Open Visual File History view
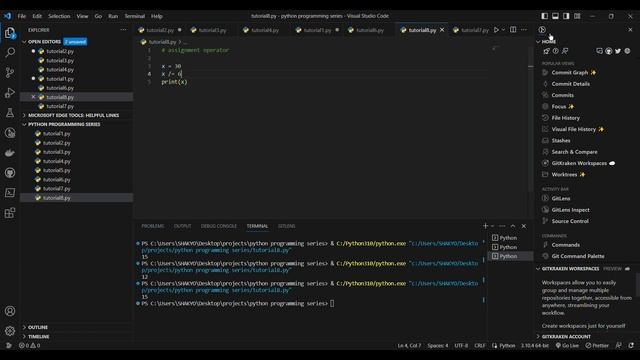This screenshot has width=640, height=360. tap(573, 129)
